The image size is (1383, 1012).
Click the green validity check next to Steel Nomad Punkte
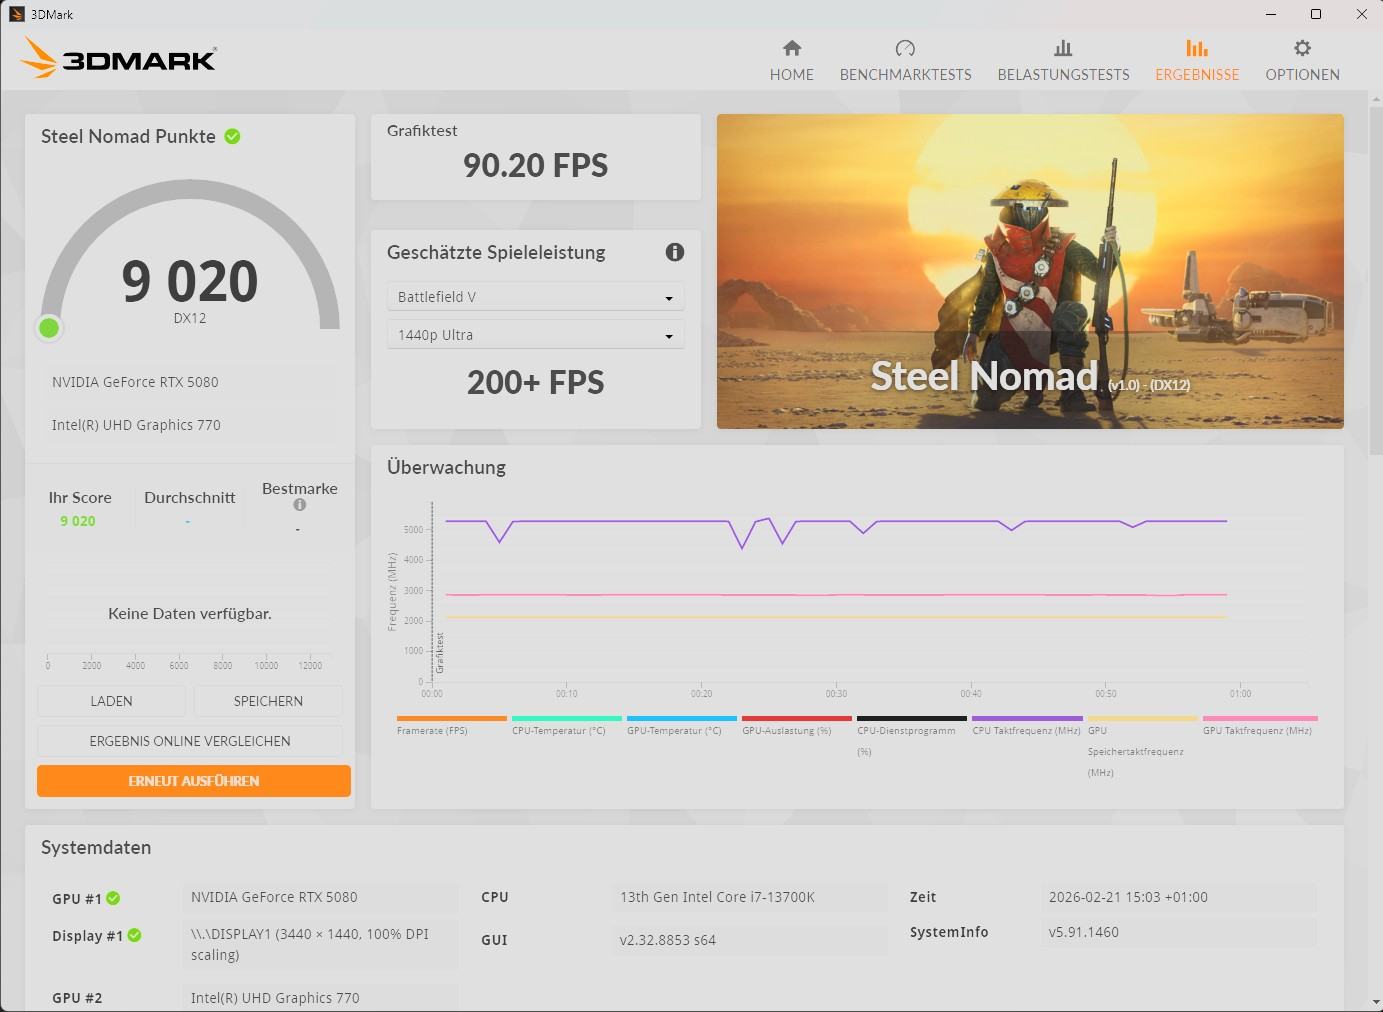233,136
